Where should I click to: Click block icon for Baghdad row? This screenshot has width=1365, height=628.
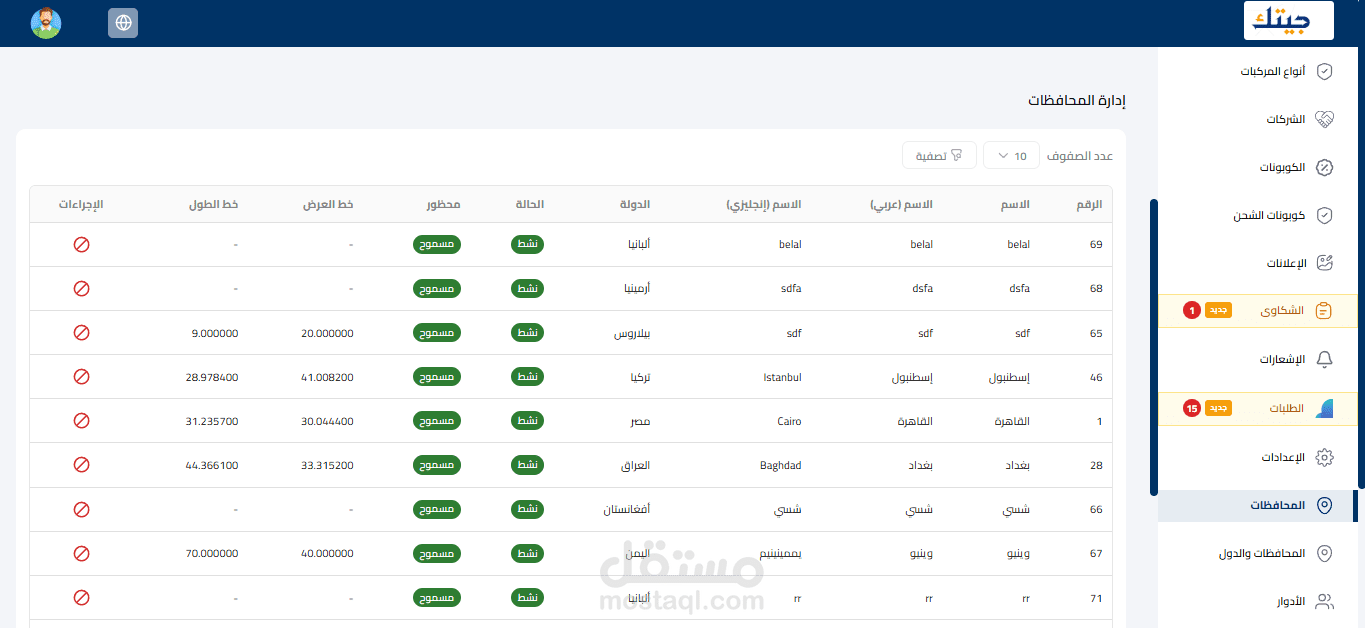point(82,465)
